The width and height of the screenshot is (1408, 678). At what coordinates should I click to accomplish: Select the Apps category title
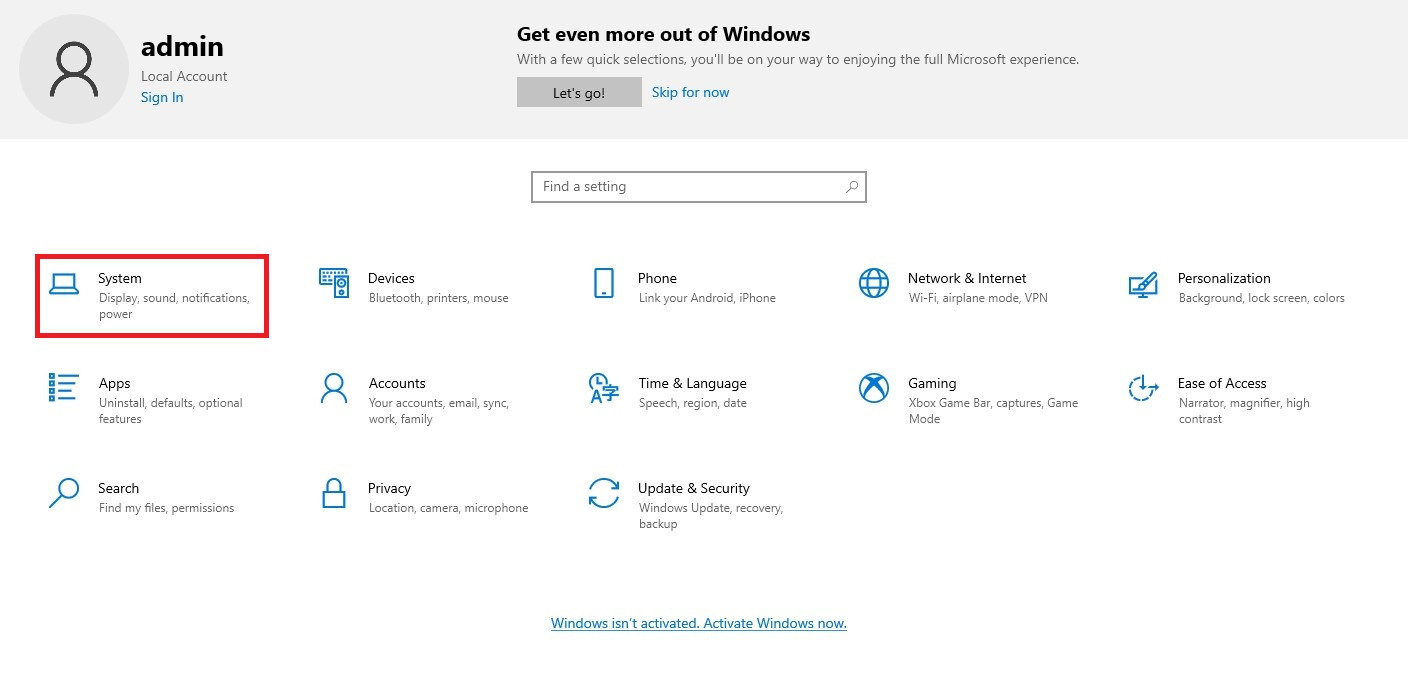tap(115, 383)
